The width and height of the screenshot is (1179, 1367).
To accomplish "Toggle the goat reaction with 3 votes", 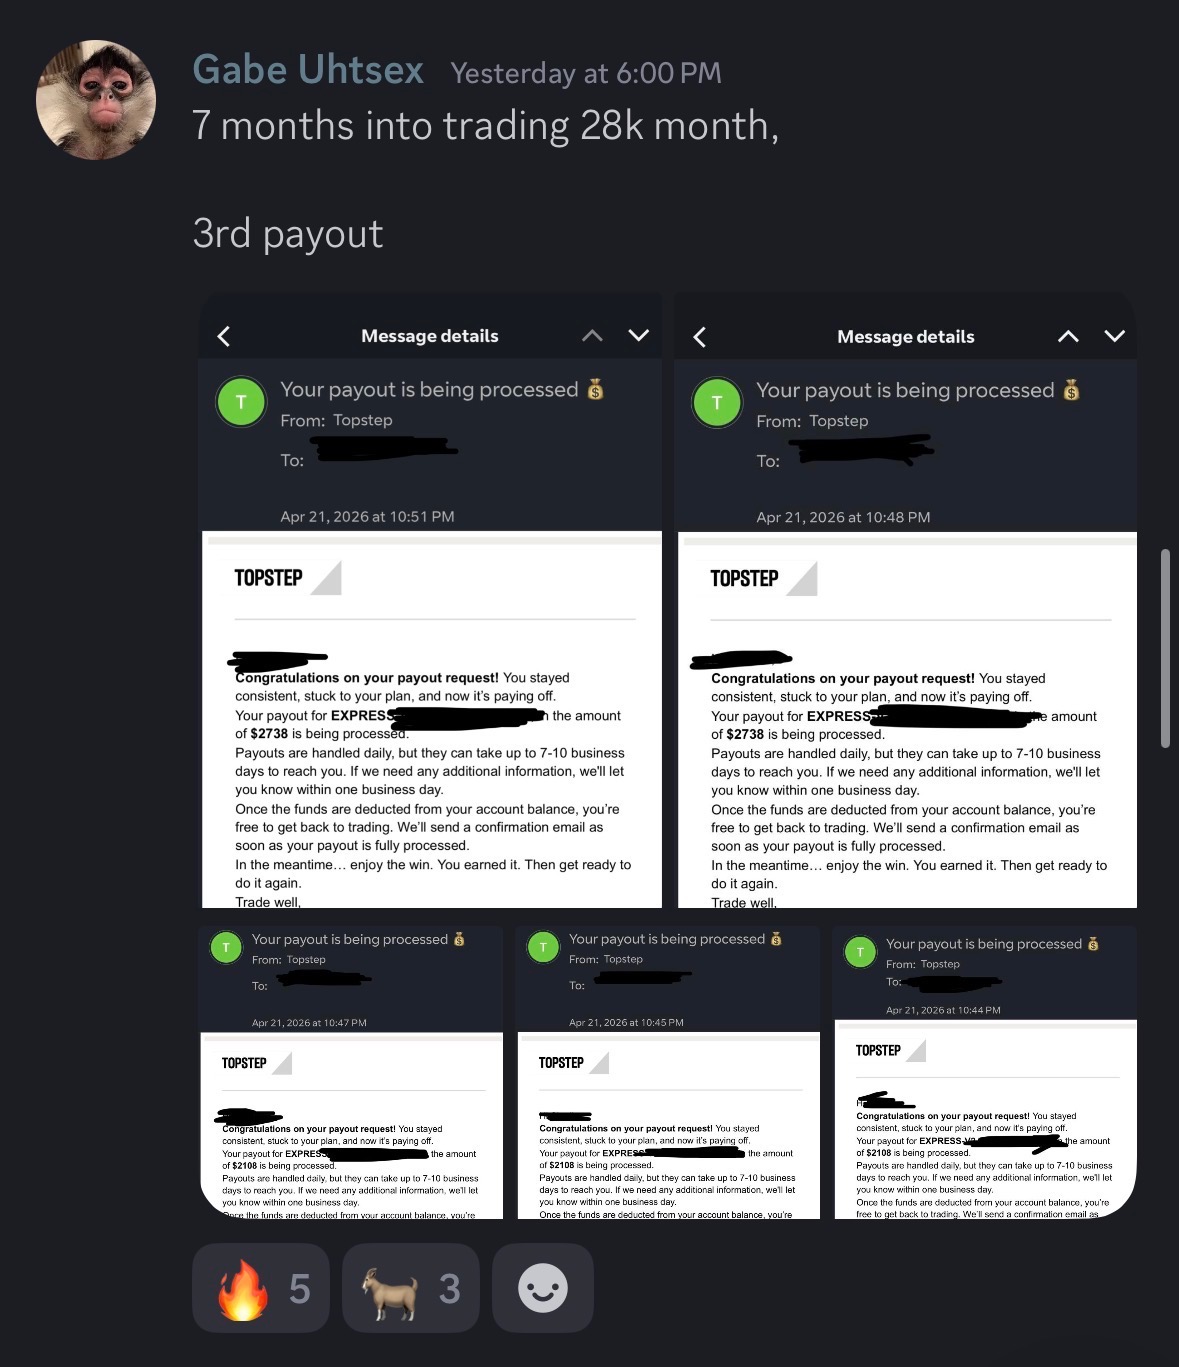I will [x=411, y=1288].
